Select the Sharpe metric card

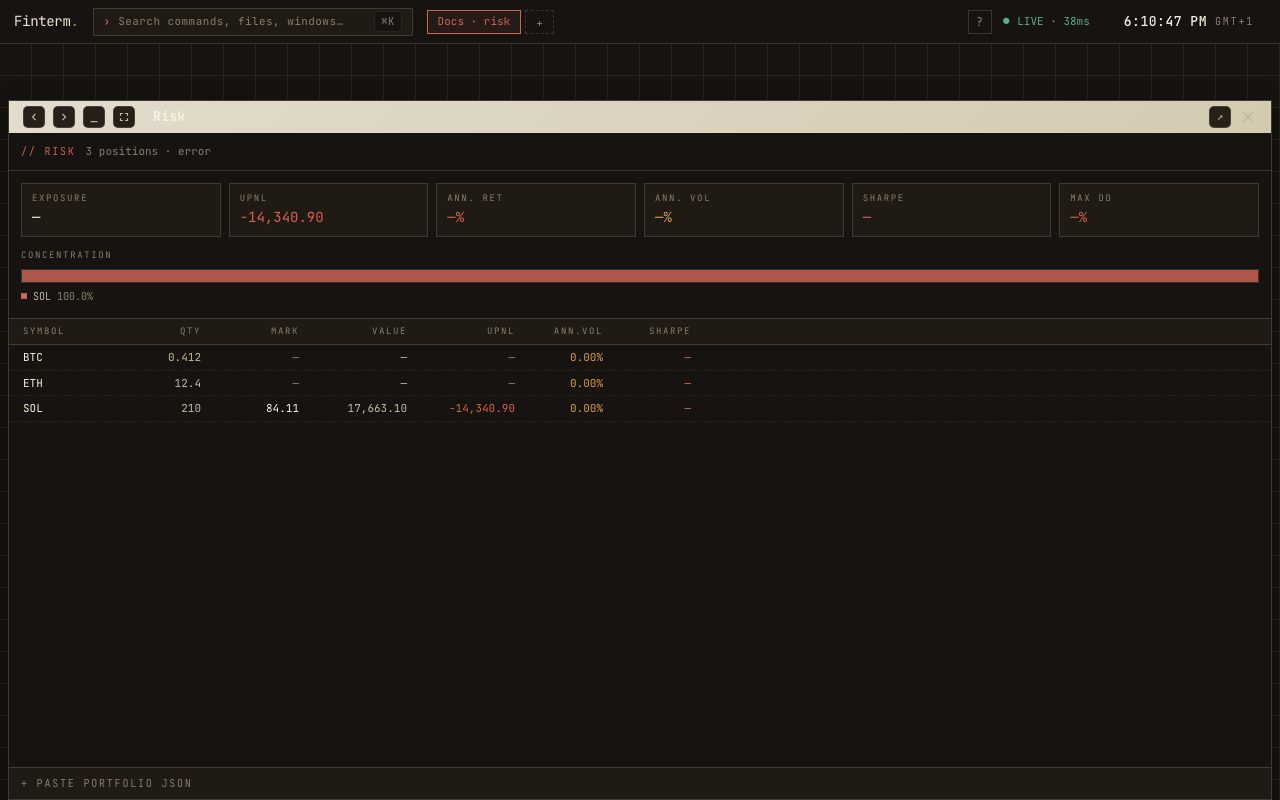(951, 210)
